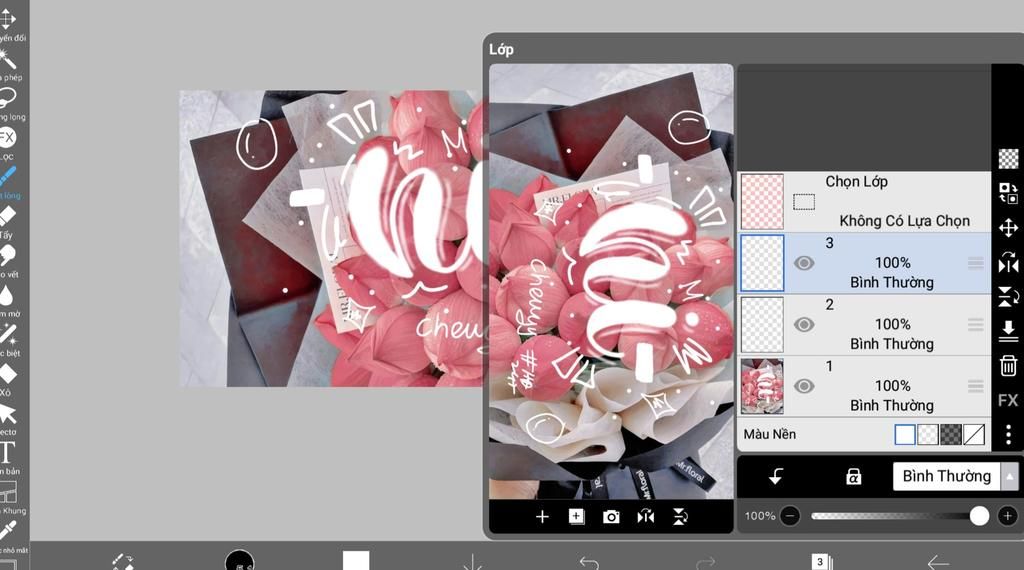Open layers window button showing 3
1024x570 pixels.
click(821, 562)
